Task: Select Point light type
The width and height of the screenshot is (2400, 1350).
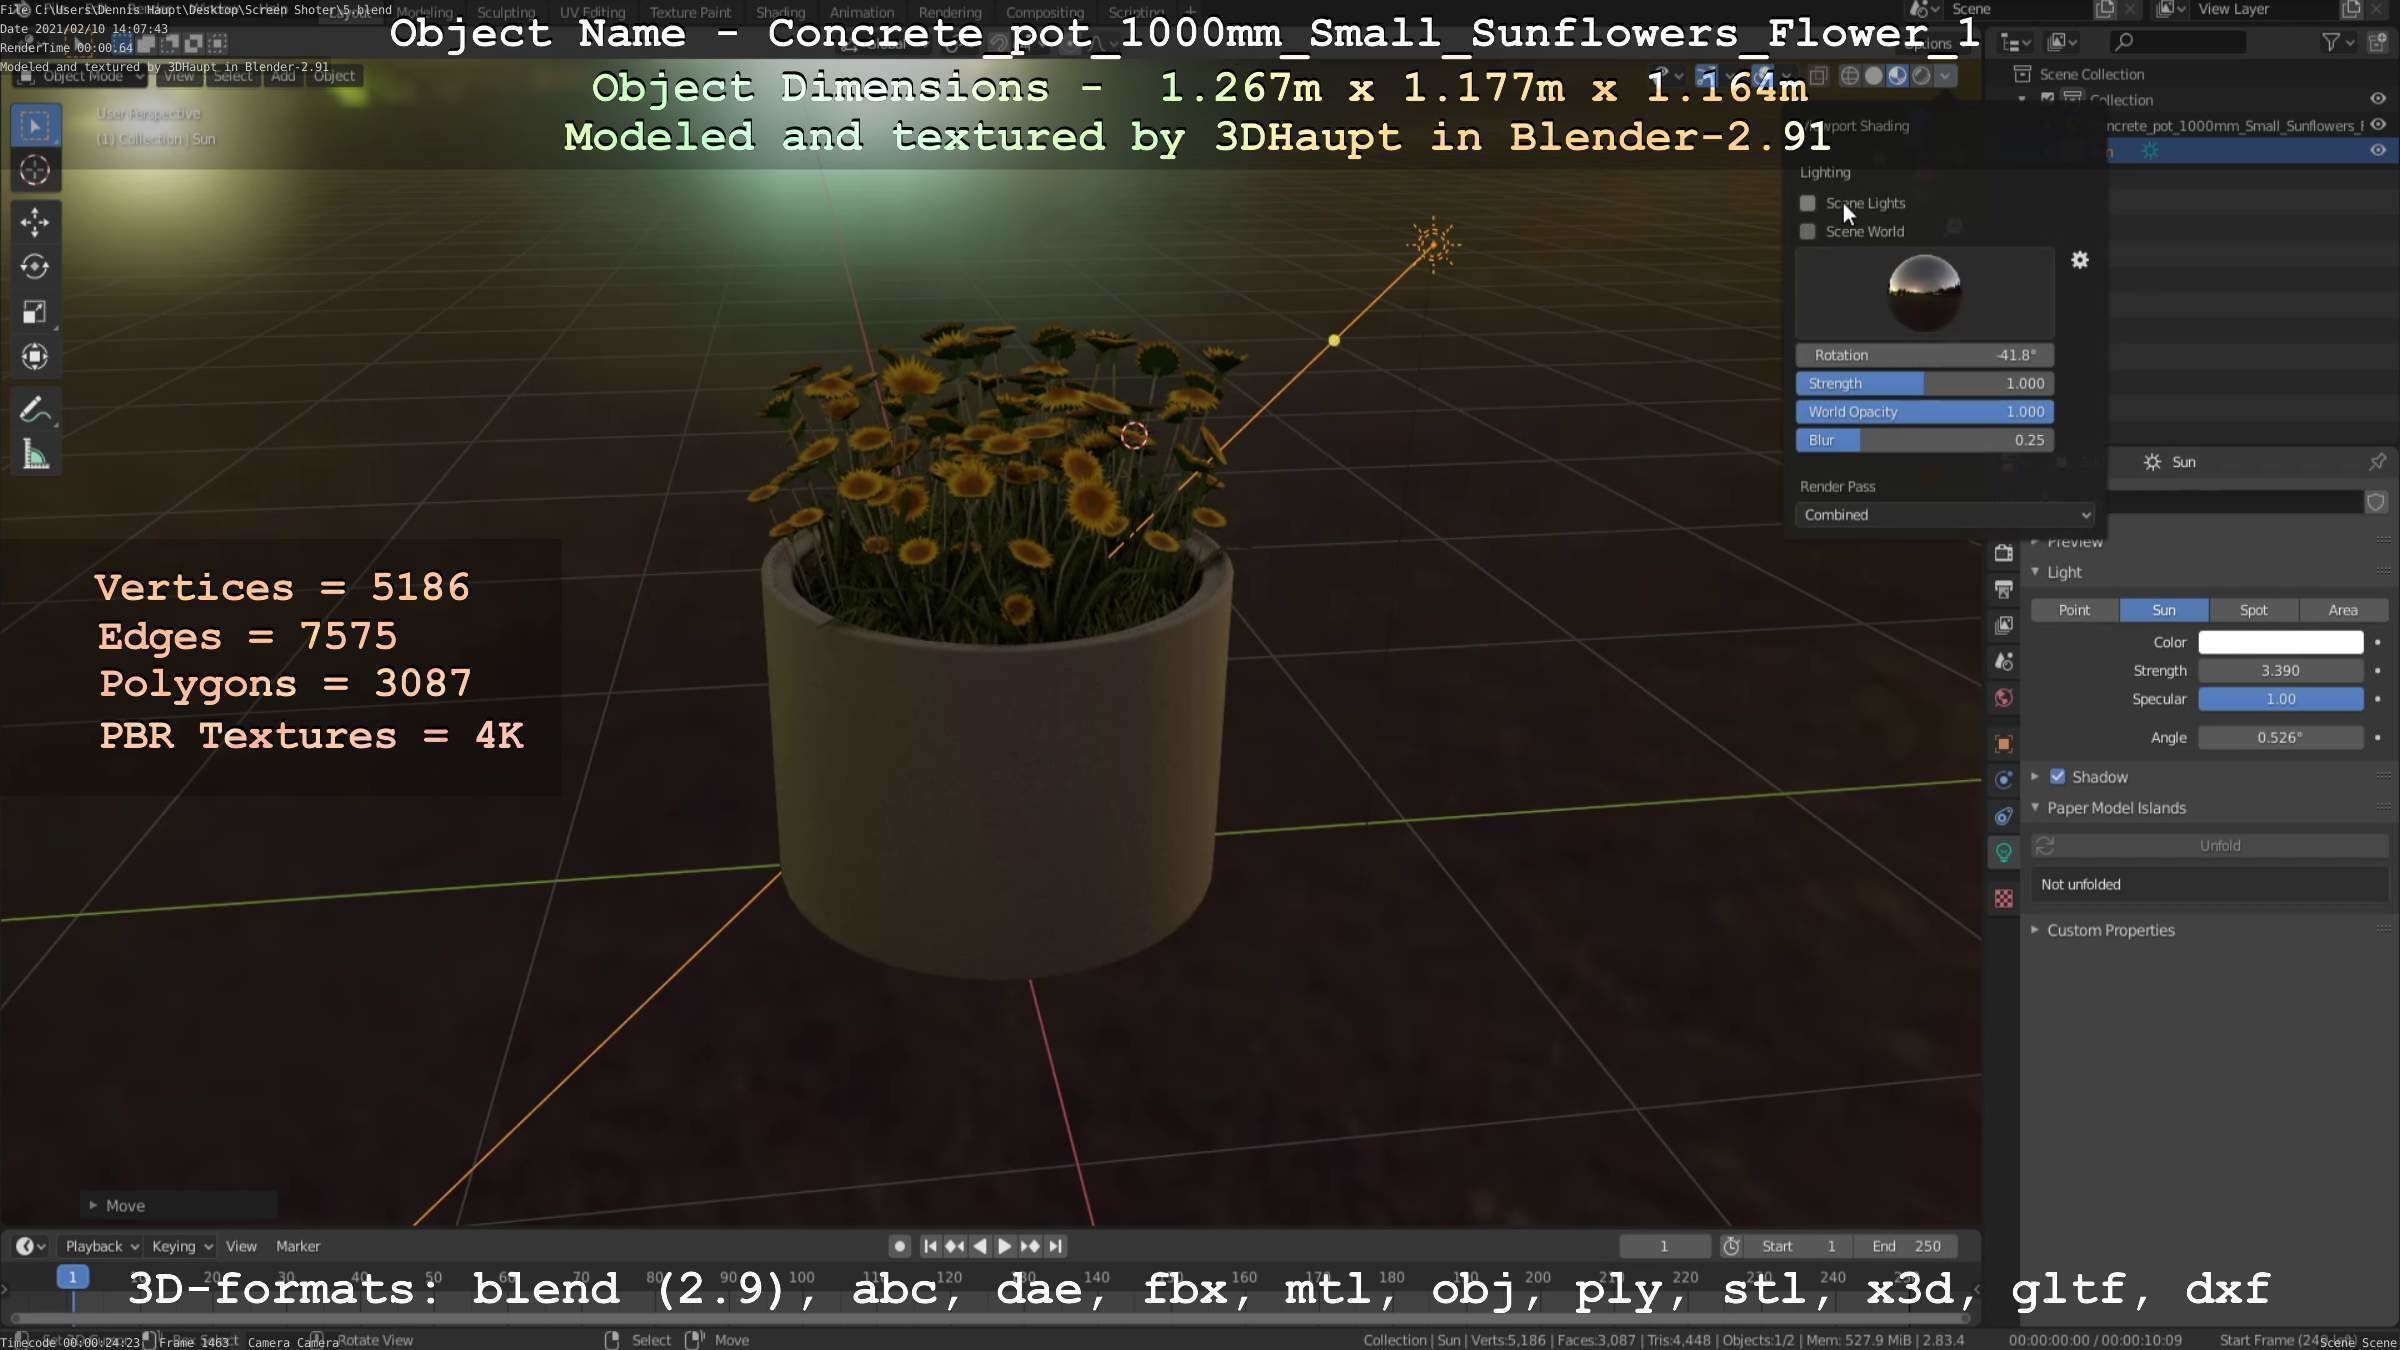Action: click(2074, 610)
